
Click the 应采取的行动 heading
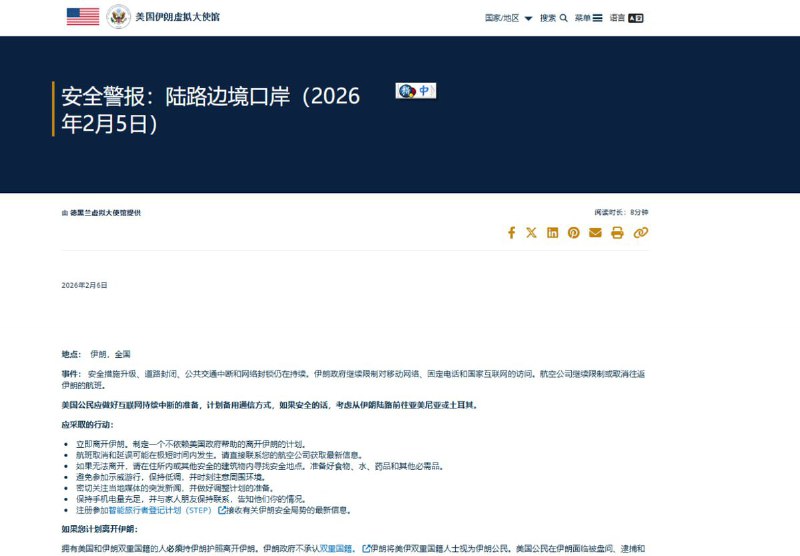point(87,424)
